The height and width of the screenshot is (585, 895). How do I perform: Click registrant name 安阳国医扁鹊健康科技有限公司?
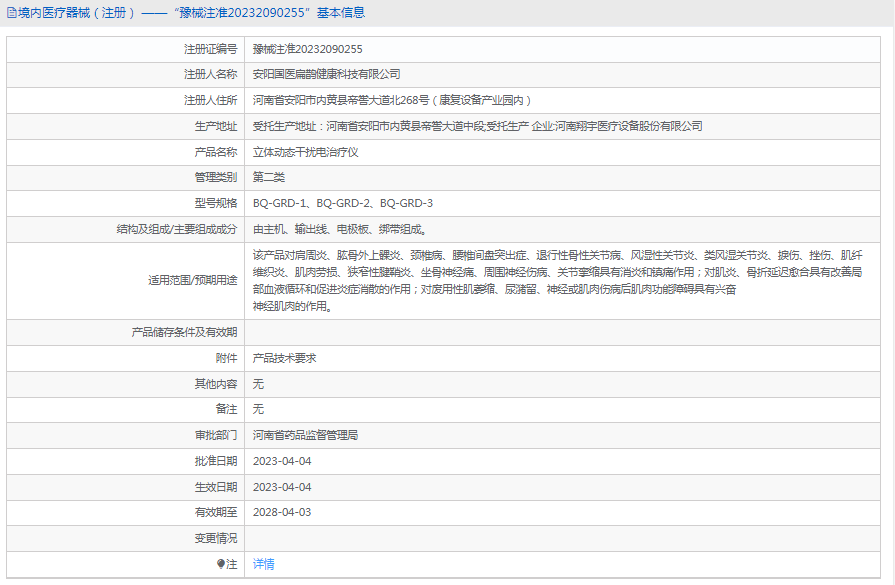point(326,75)
